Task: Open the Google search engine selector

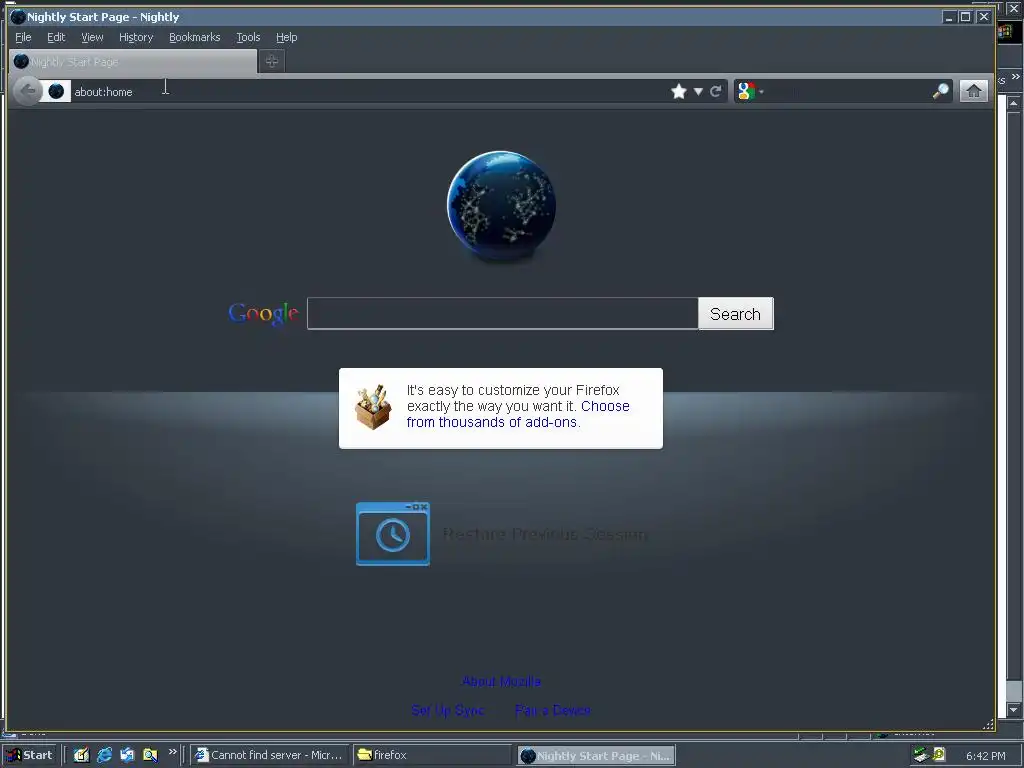Action: pyautogui.click(x=750, y=91)
